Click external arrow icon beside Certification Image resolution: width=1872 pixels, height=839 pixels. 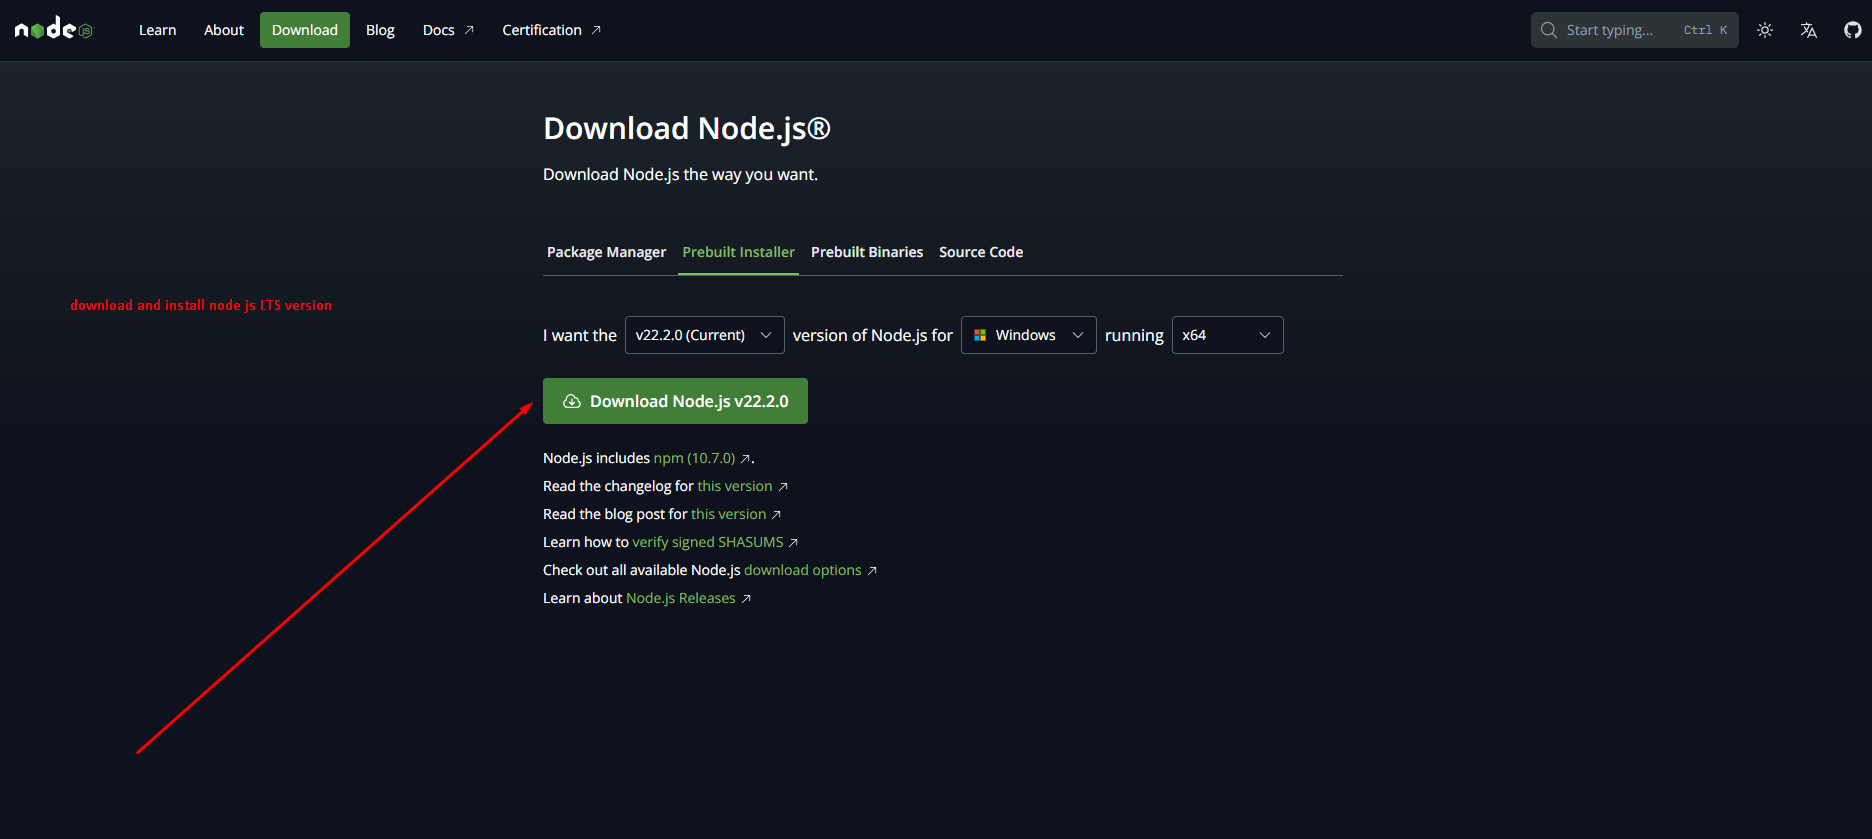(x=596, y=30)
